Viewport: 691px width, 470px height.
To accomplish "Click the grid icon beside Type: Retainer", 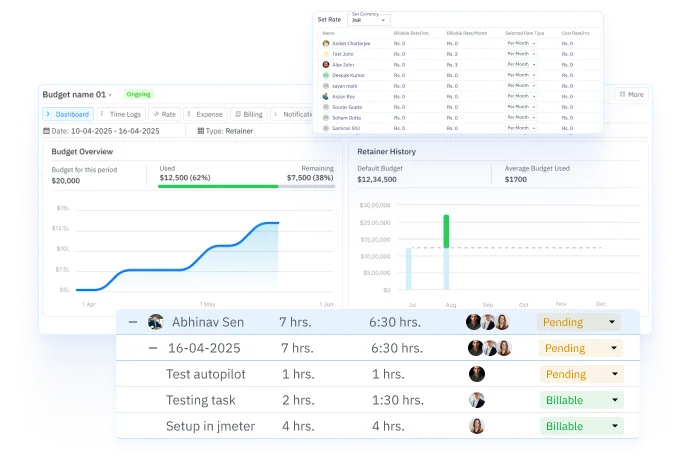I will [201, 131].
